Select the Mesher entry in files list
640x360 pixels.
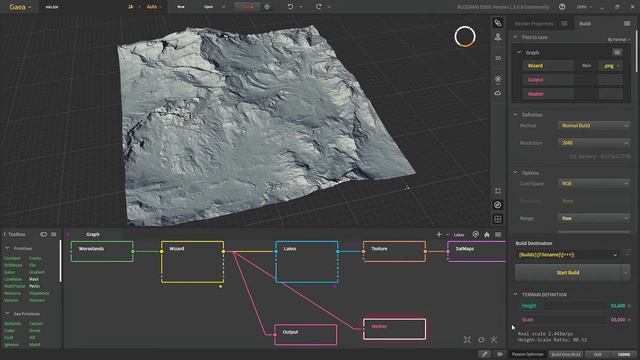[x=549, y=94]
